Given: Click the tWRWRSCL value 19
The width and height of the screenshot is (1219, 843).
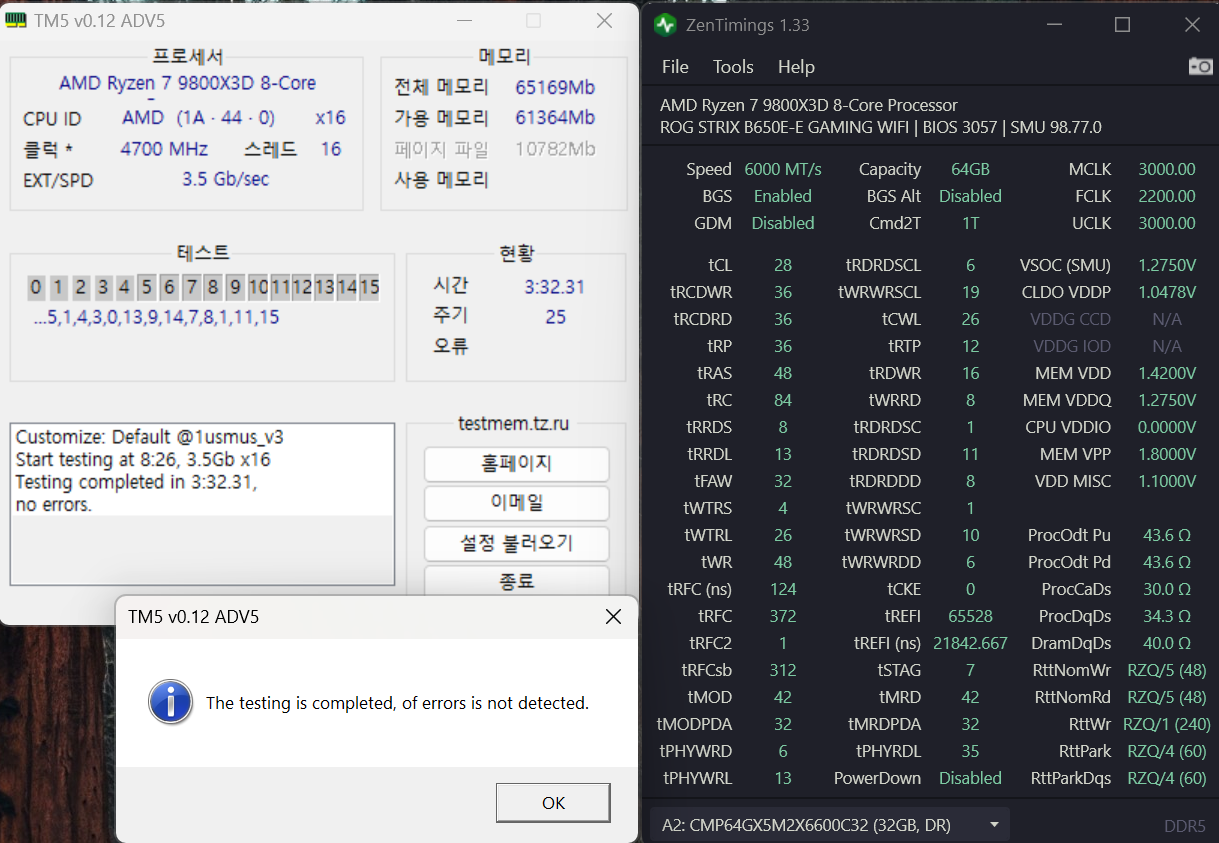Looking at the screenshot, I should (971, 292).
